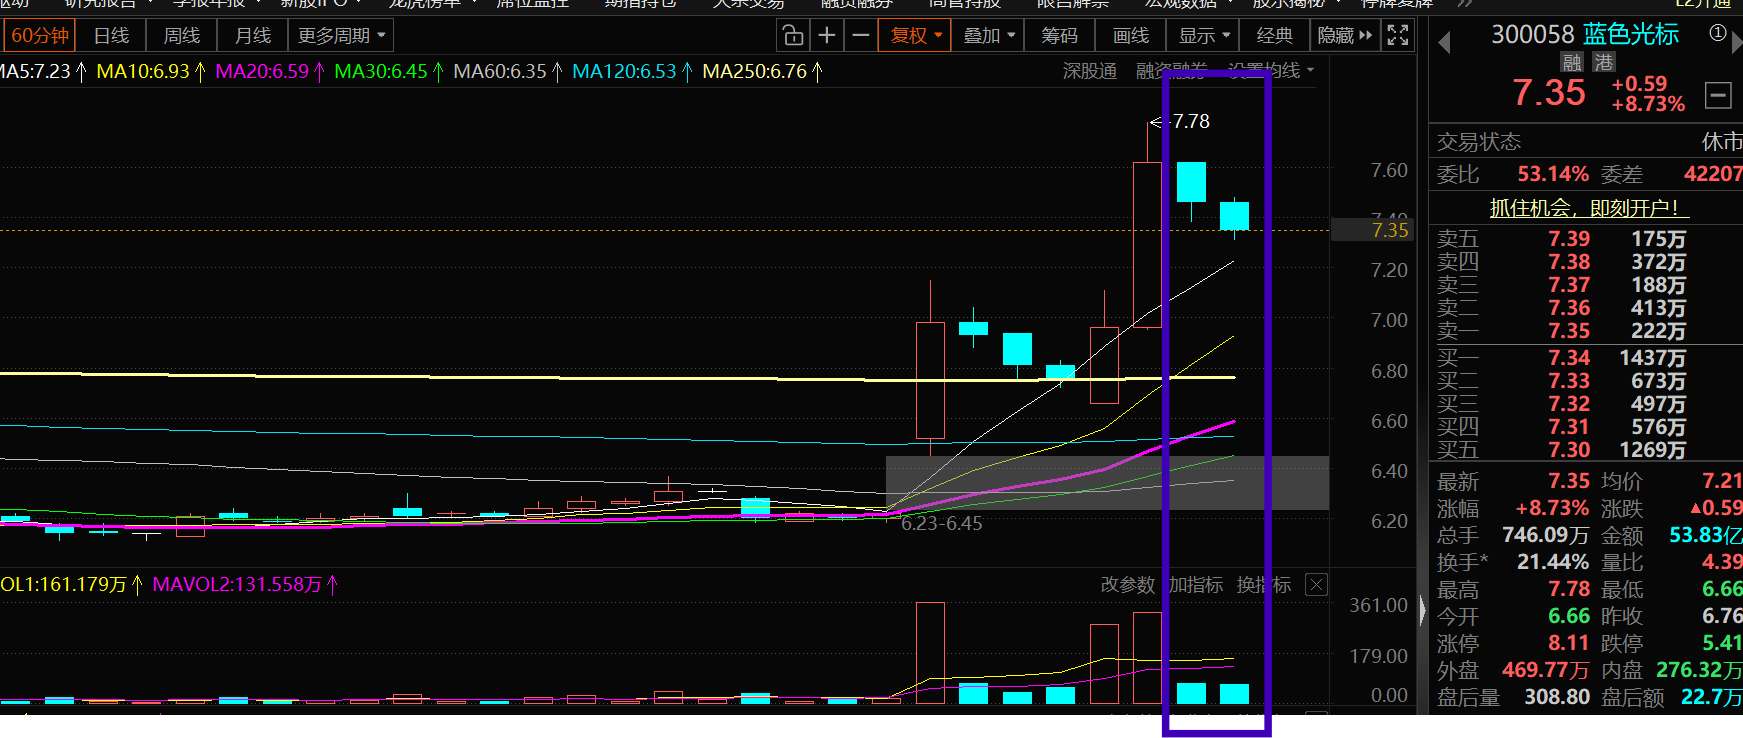Click the 抓住机会，即刻开户 link

tap(1584, 208)
